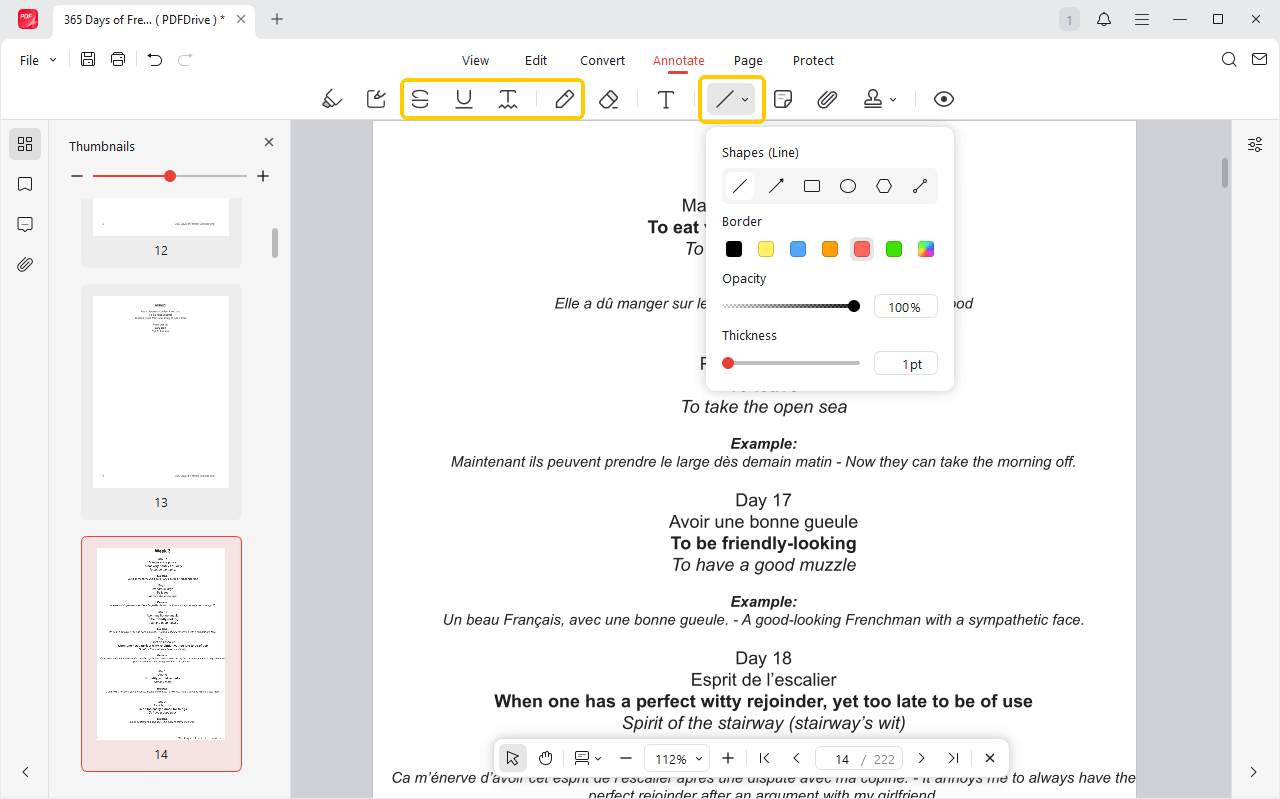Switch to the Convert tab
The image size is (1280, 799).
click(603, 60)
